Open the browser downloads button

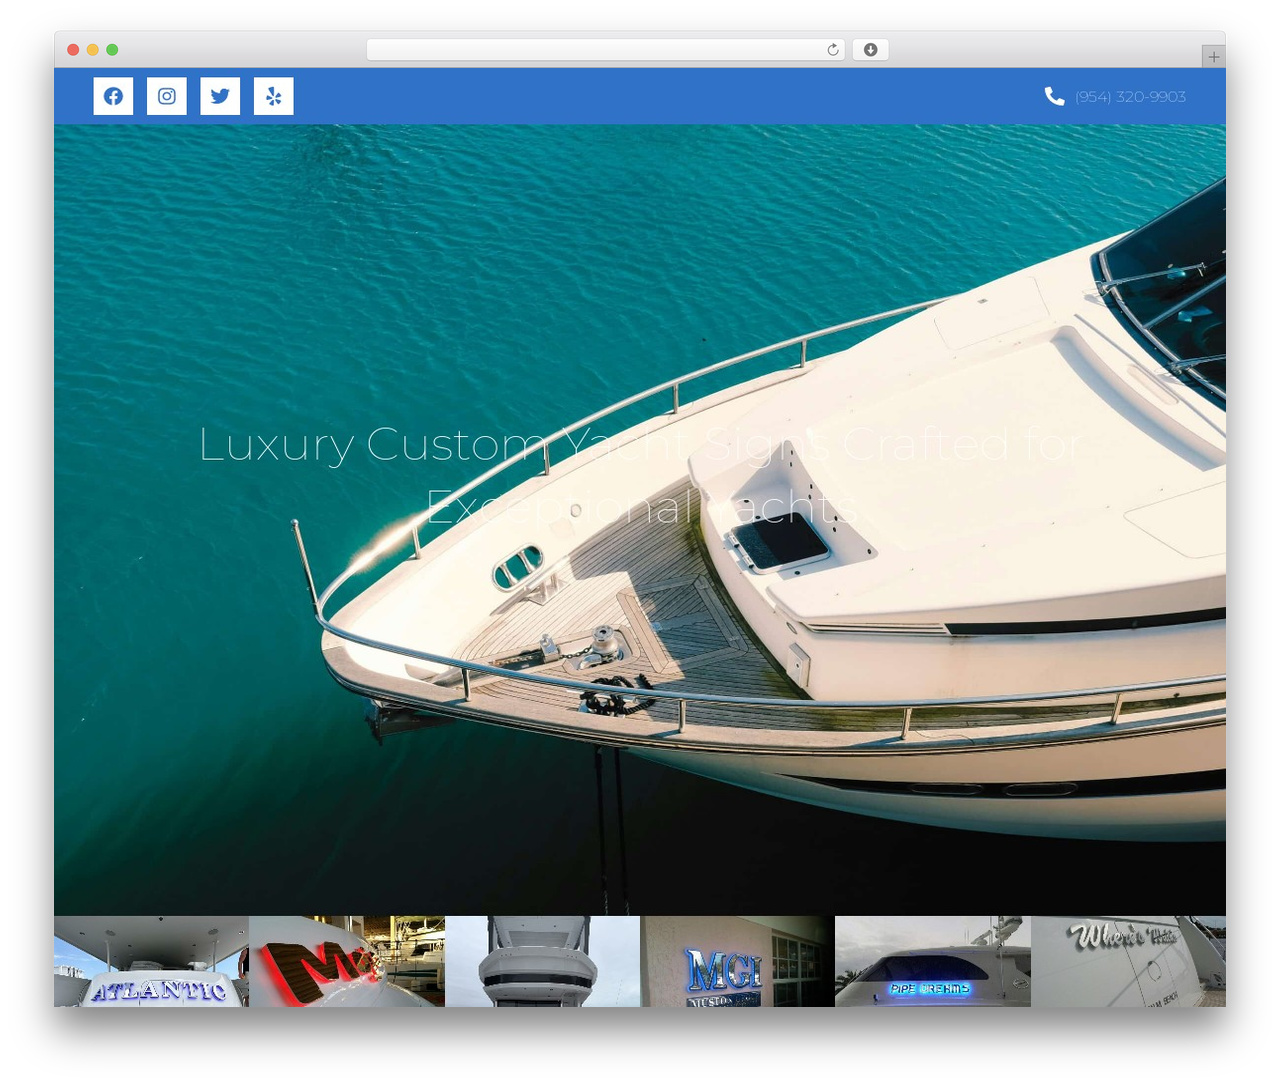coord(870,50)
